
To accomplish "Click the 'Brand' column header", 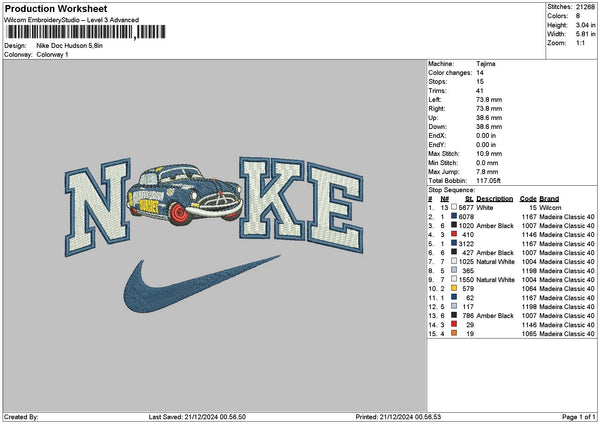I will 549,199.
